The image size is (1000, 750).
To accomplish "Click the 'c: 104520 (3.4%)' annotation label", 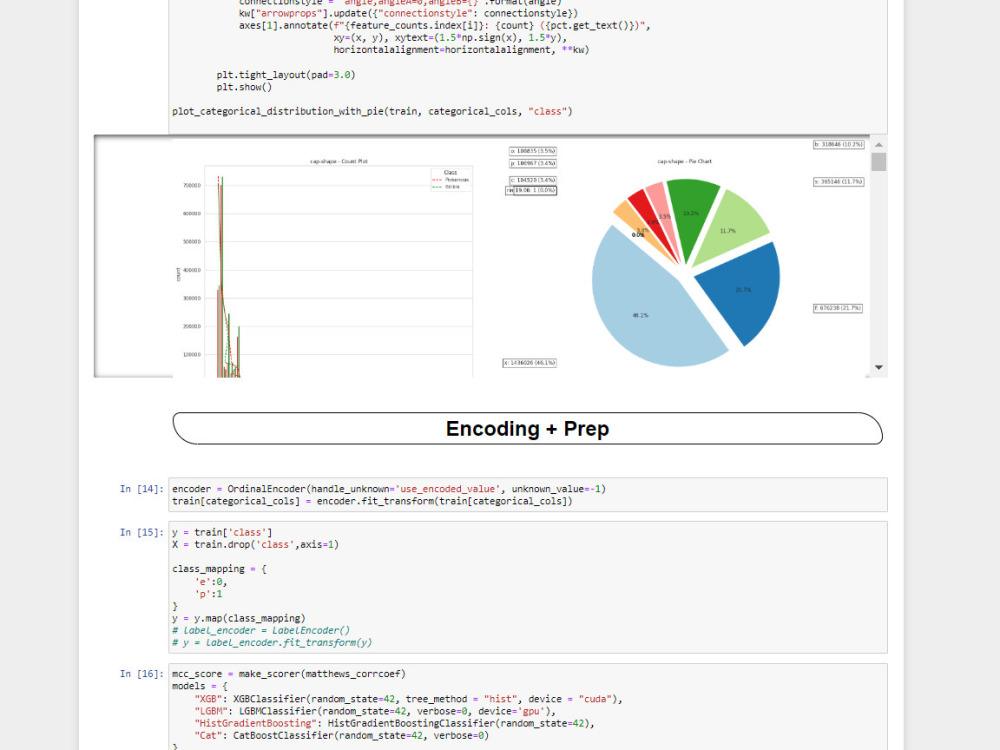I will coord(533,180).
